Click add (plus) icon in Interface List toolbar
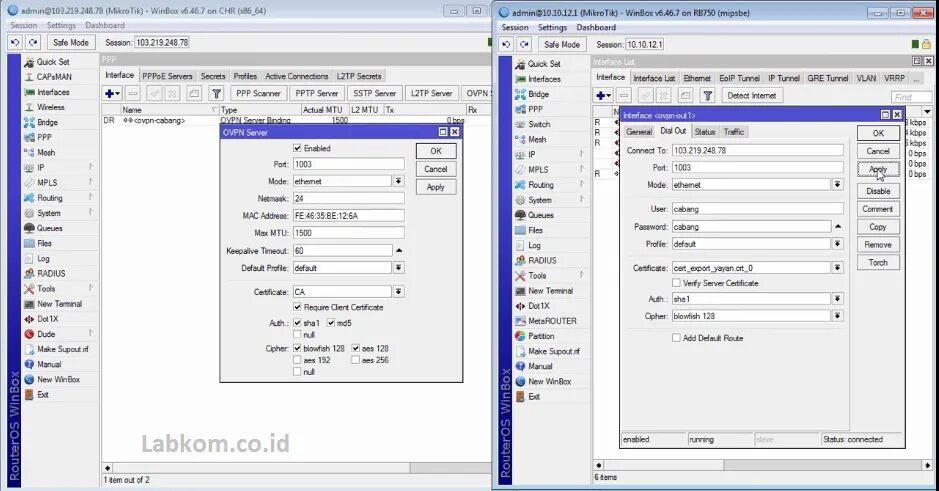Viewport: 939px width, 491px height. coord(604,95)
